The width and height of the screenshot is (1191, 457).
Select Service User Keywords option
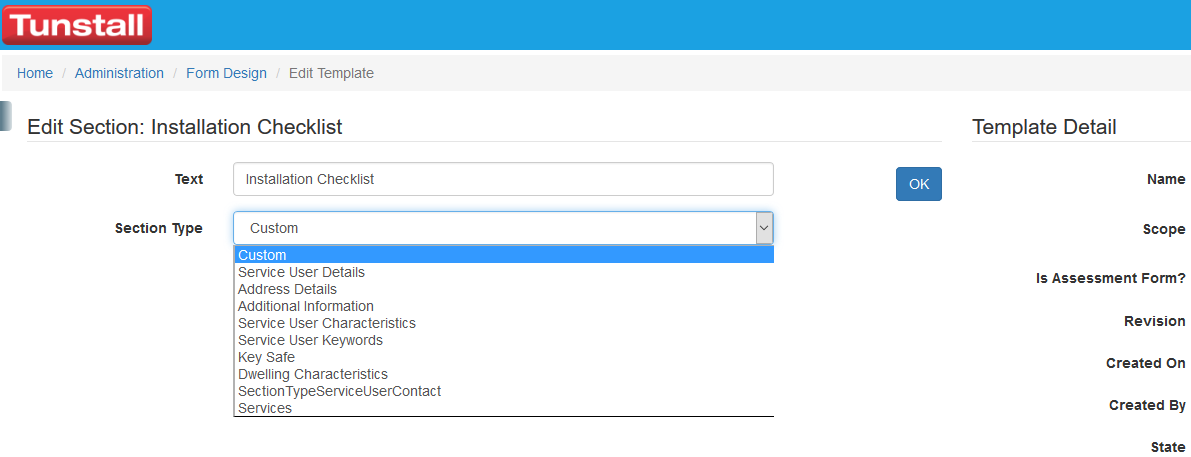coord(310,340)
